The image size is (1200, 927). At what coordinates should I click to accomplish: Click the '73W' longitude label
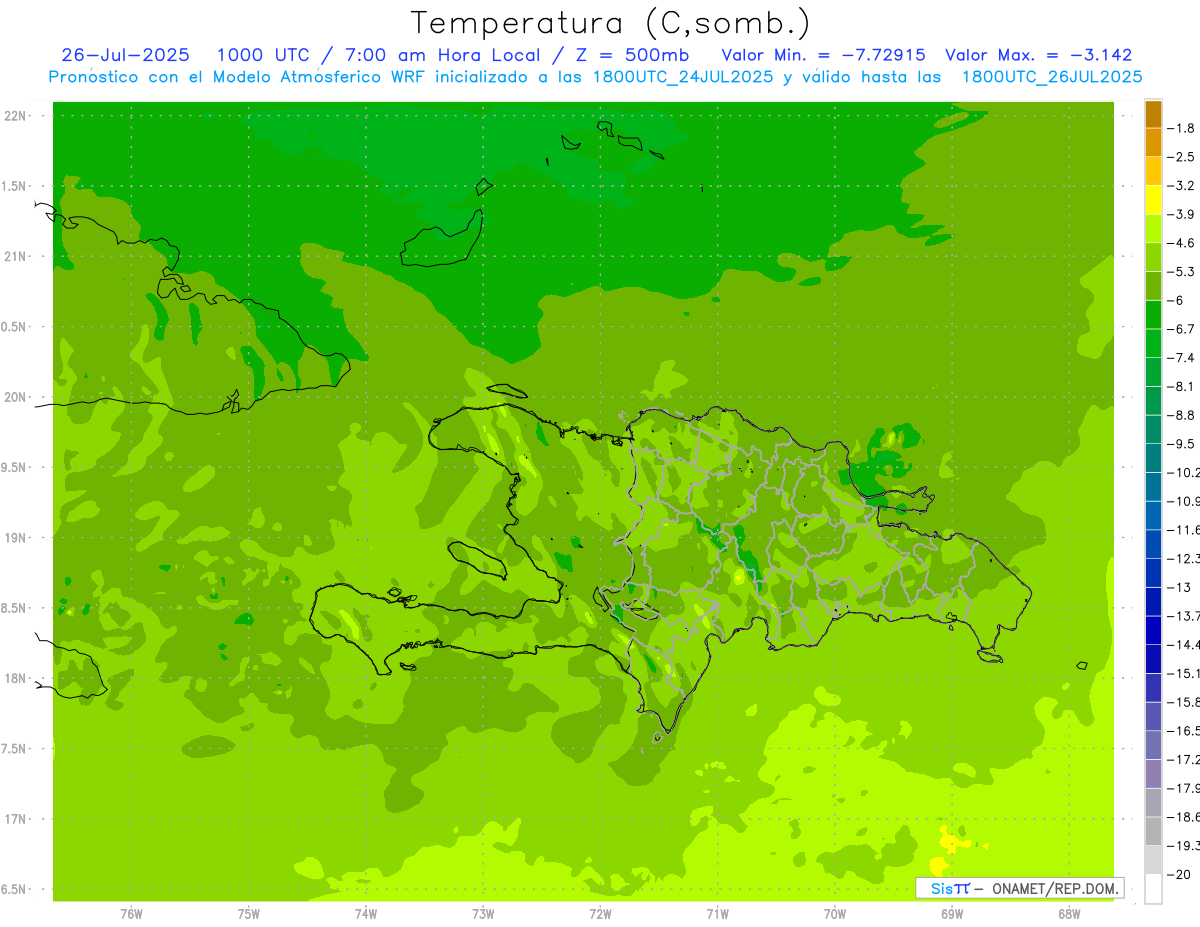pyautogui.click(x=483, y=913)
